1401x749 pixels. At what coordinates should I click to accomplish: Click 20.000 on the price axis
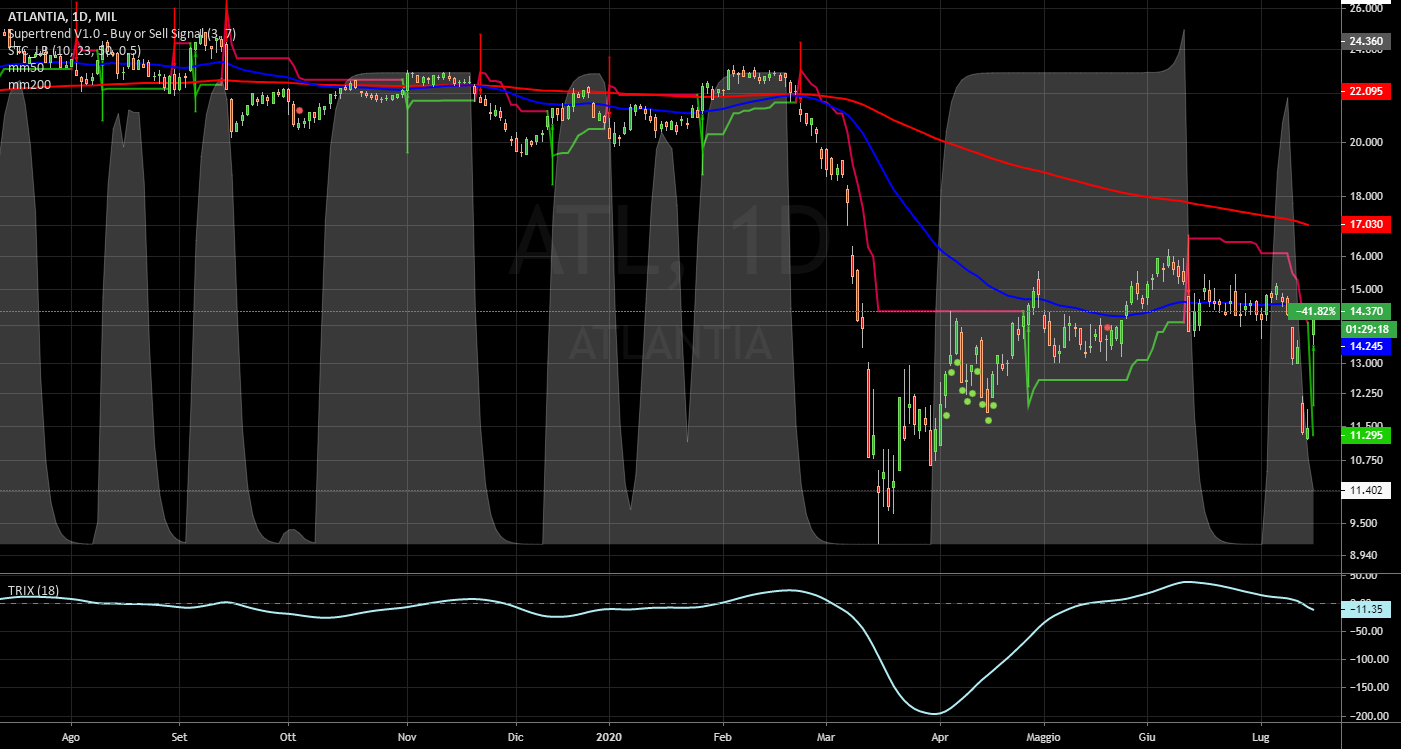(1366, 142)
